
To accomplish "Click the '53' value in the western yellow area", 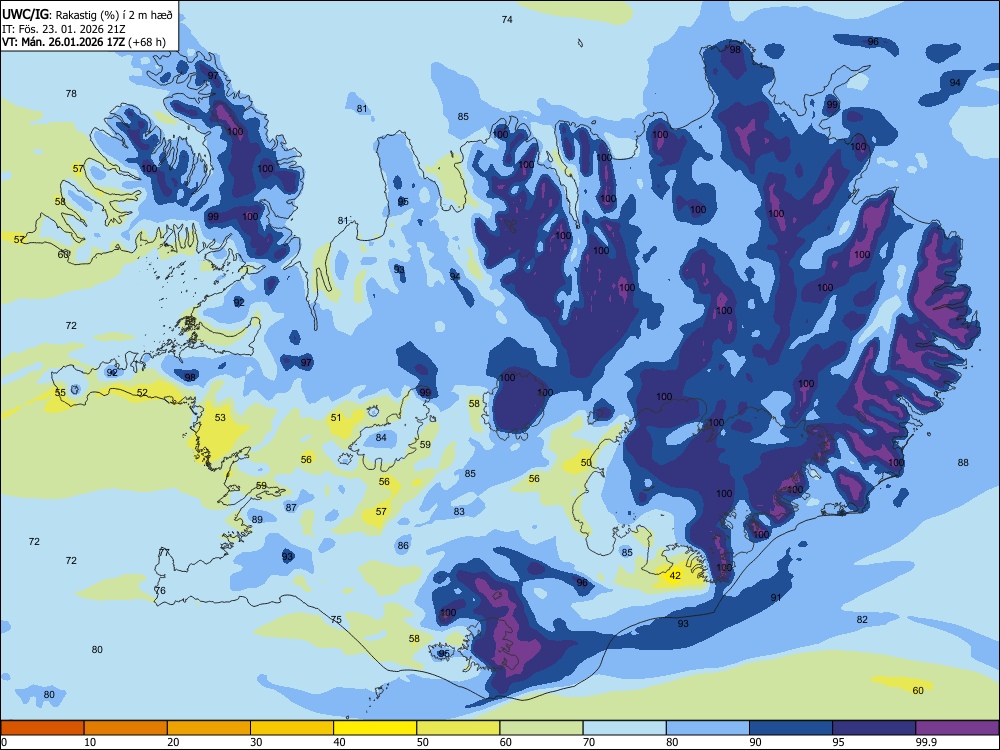I will tap(220, 418).
